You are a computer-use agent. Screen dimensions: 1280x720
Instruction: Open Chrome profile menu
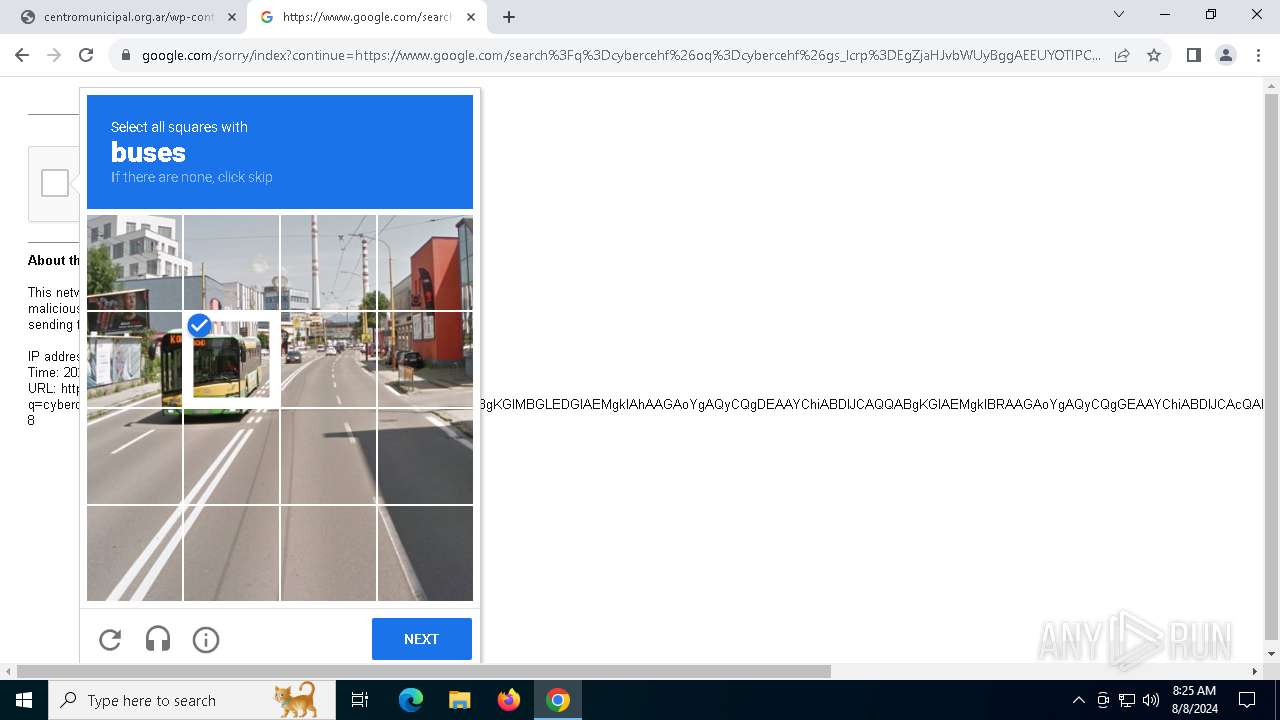coord(1225,55)
